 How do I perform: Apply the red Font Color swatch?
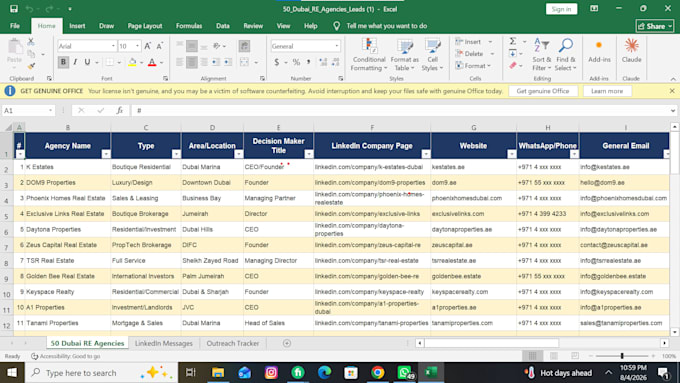(x=152, y=62)
